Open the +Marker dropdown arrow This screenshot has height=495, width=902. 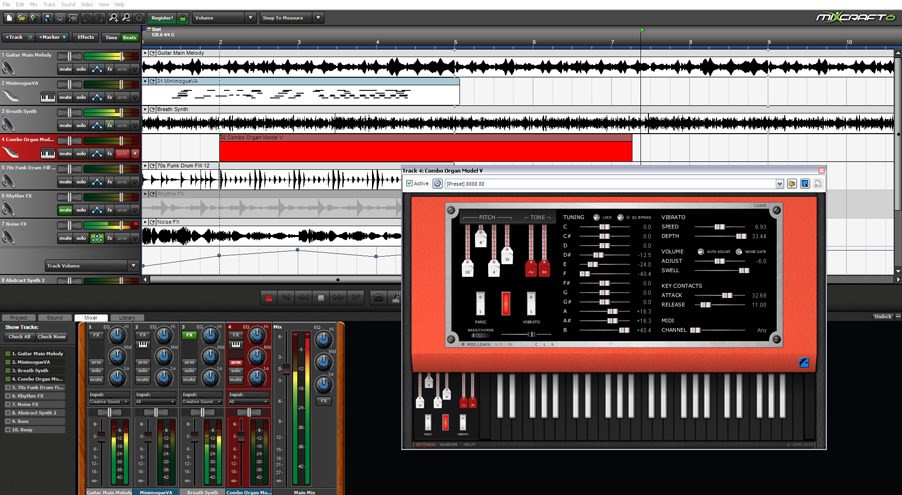click(64, 37)
